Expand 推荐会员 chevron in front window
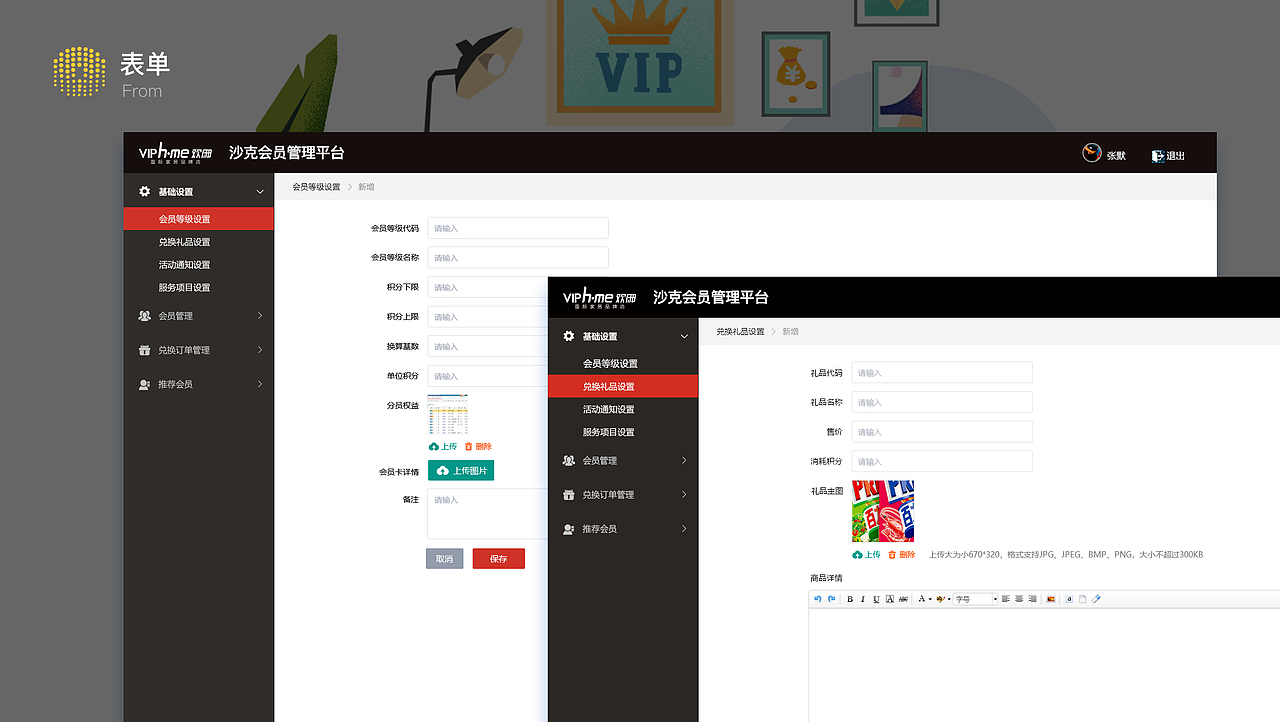 tap(684, 528)
